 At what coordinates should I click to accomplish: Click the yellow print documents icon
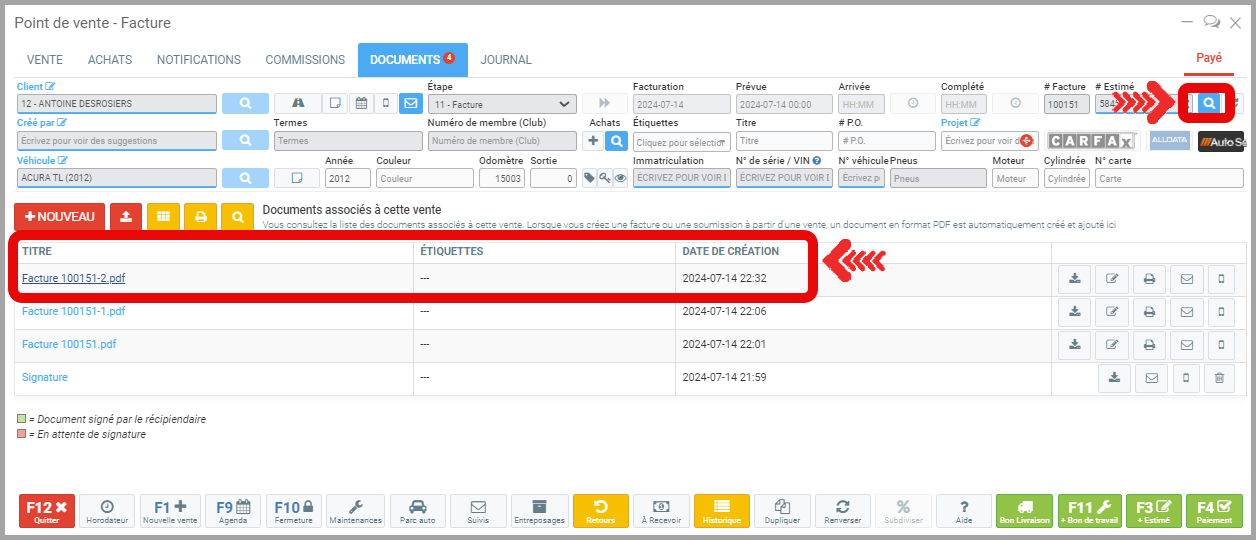point(201,216)
